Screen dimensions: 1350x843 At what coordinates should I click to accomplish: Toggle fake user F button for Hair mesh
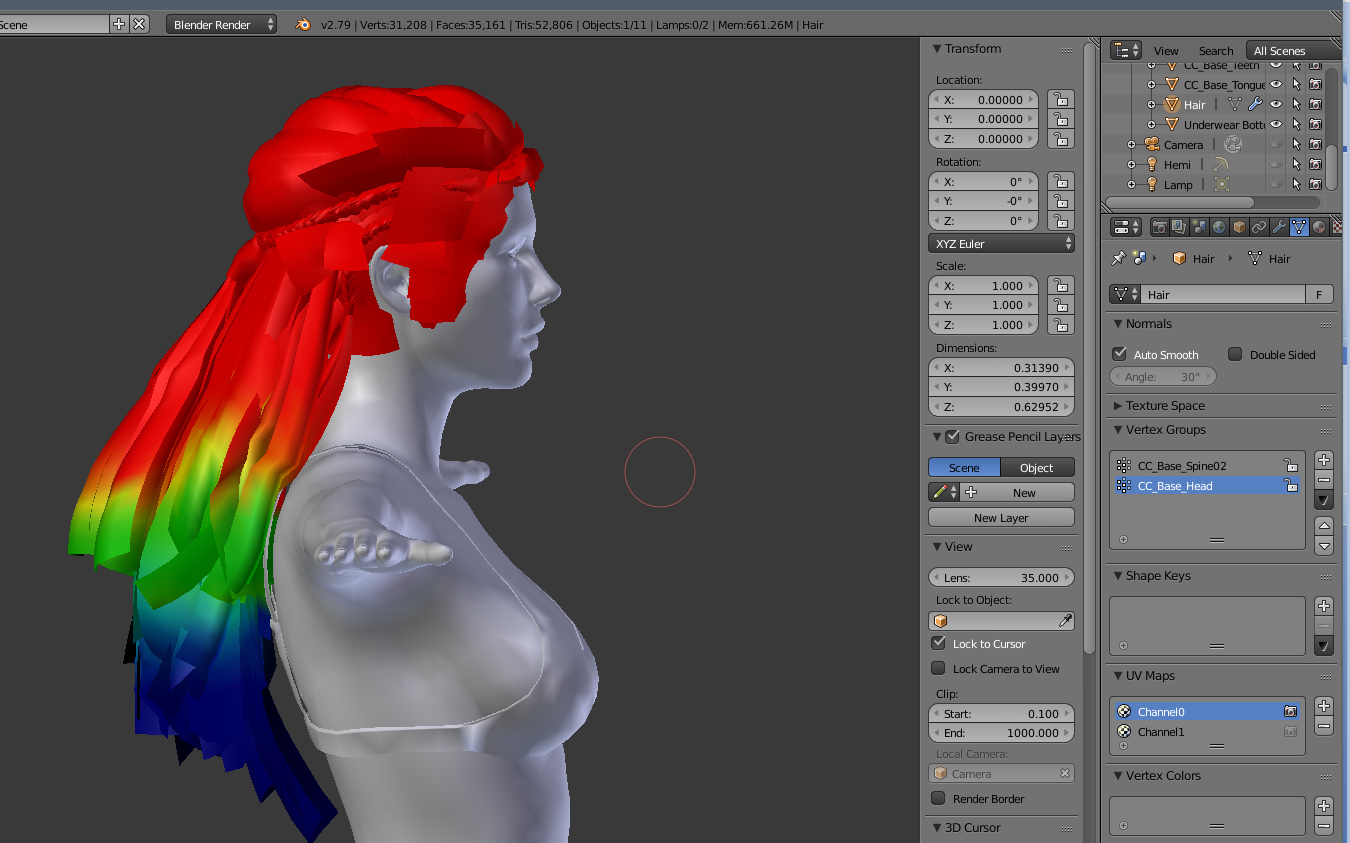tap(1320, 294)
